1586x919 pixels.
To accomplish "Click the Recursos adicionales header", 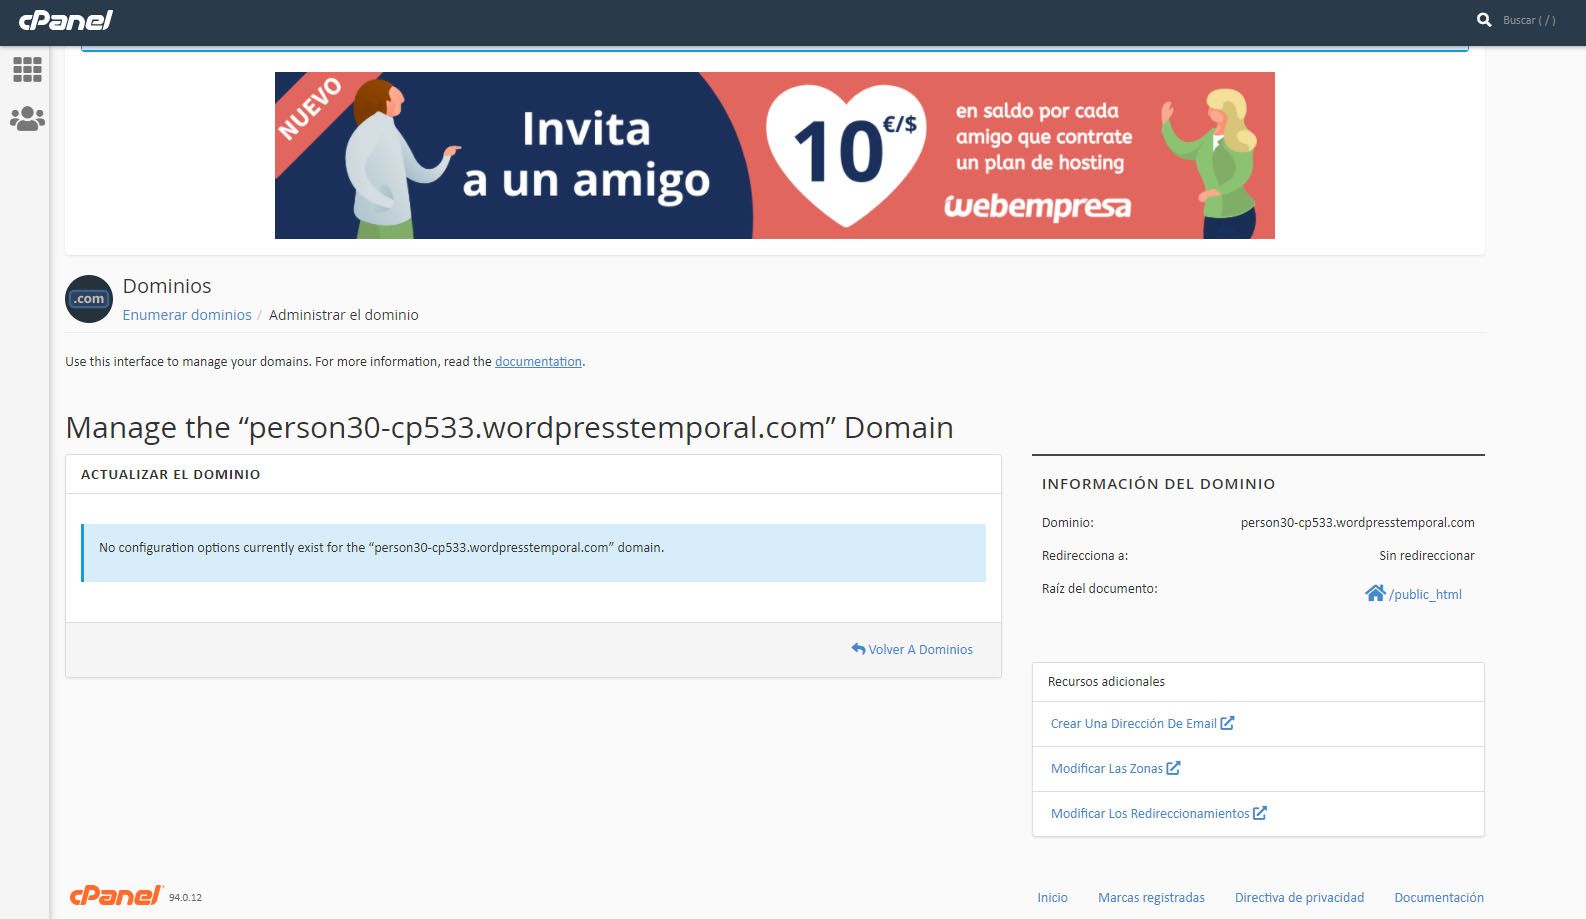I will click(1106, 682).
